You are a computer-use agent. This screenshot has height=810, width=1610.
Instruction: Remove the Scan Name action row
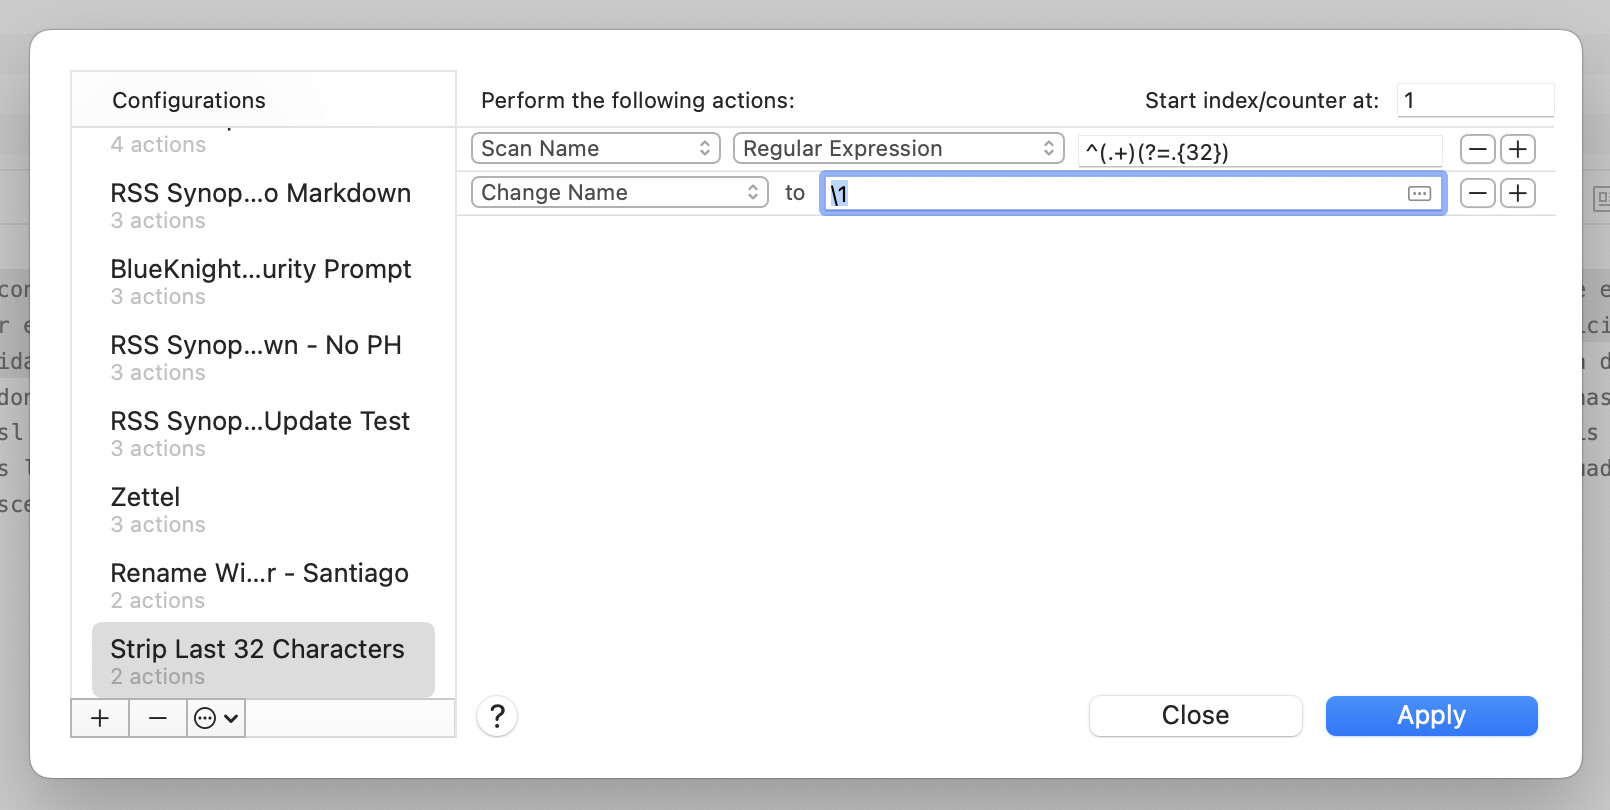pos(1477,149)
